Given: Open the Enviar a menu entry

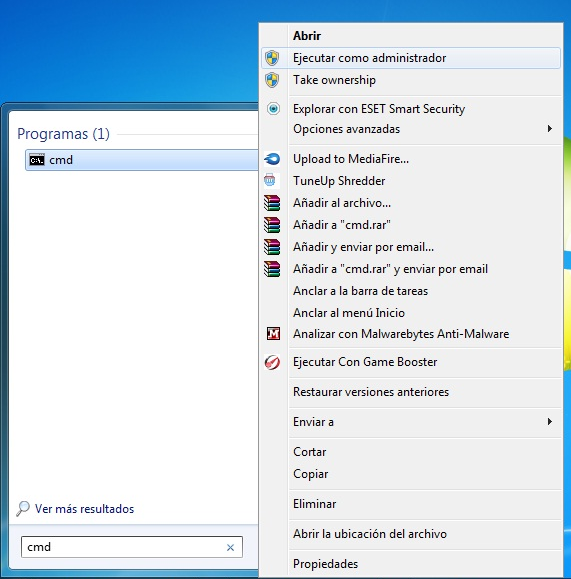Looking at the screenshot, I should [x=411, y=422].
